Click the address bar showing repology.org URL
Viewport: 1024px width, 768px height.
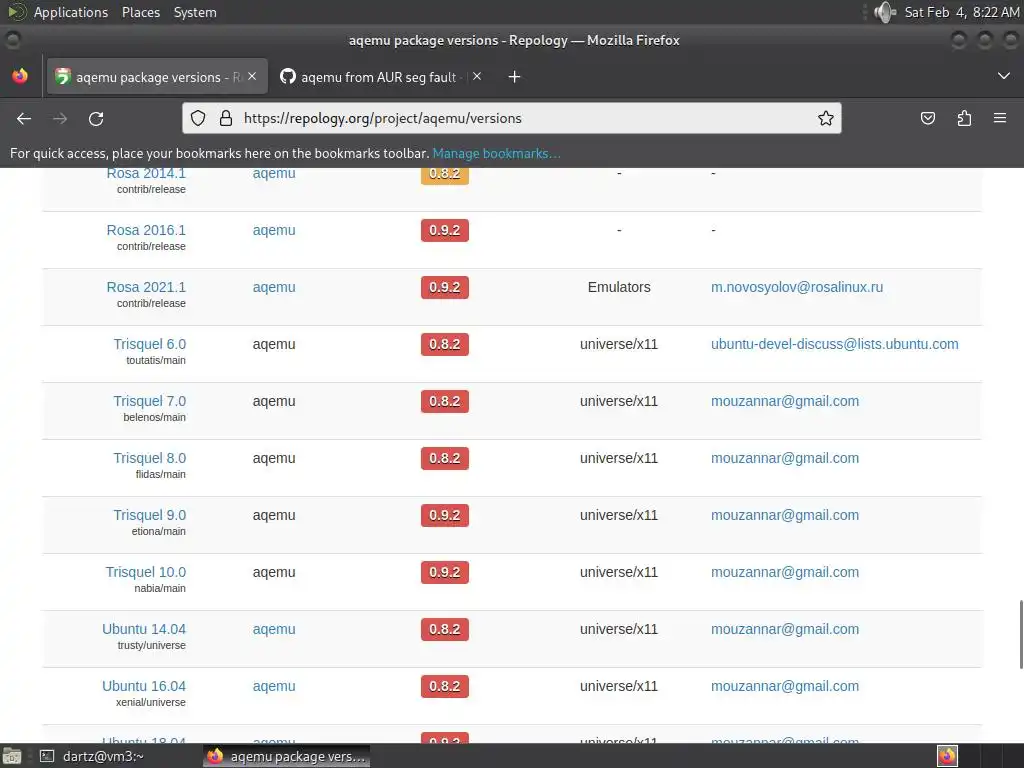tap(511, 118)
